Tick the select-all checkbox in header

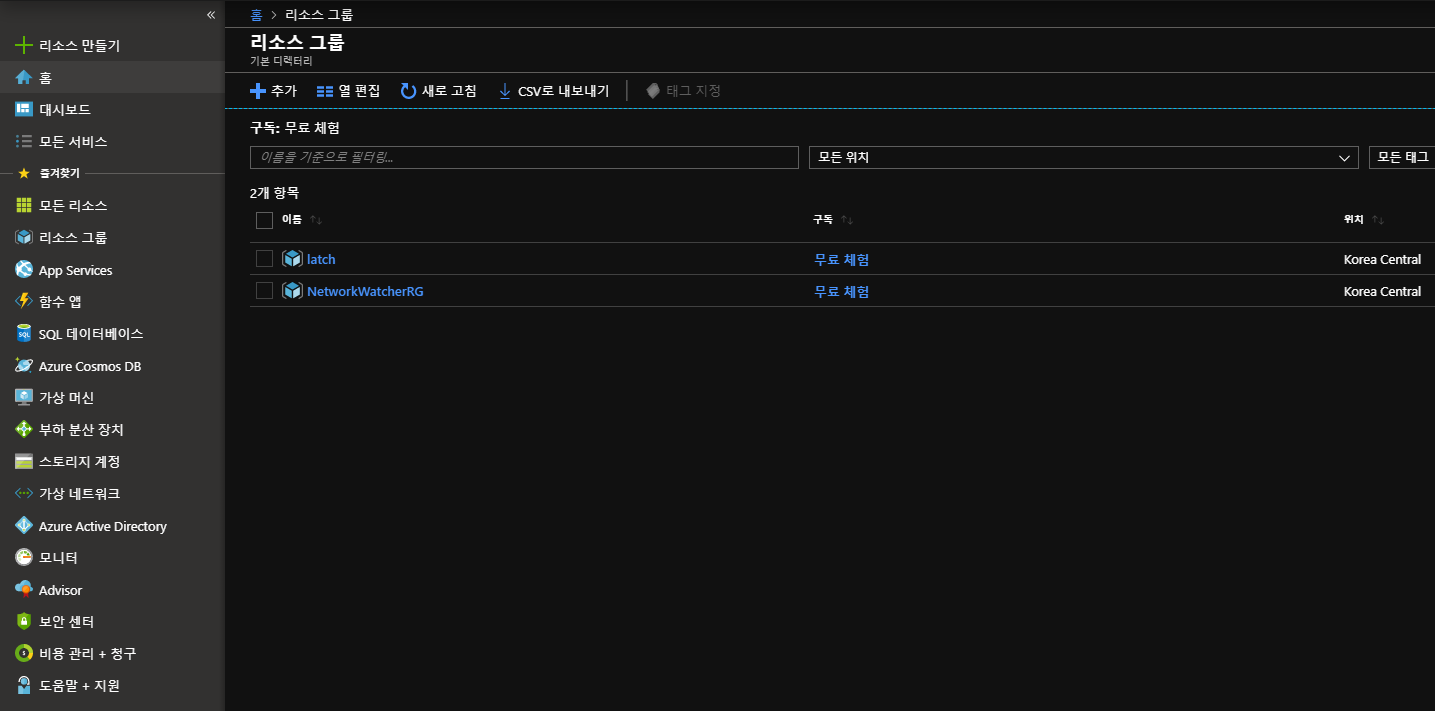pos(264,220)
